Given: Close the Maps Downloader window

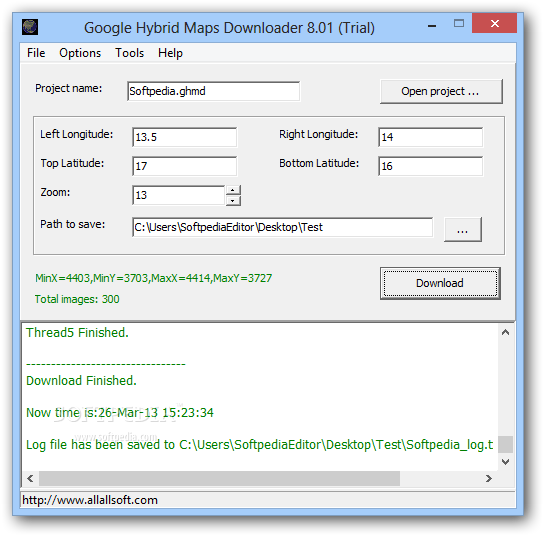Looking at the screenshot, I should [x=494, y=23].
